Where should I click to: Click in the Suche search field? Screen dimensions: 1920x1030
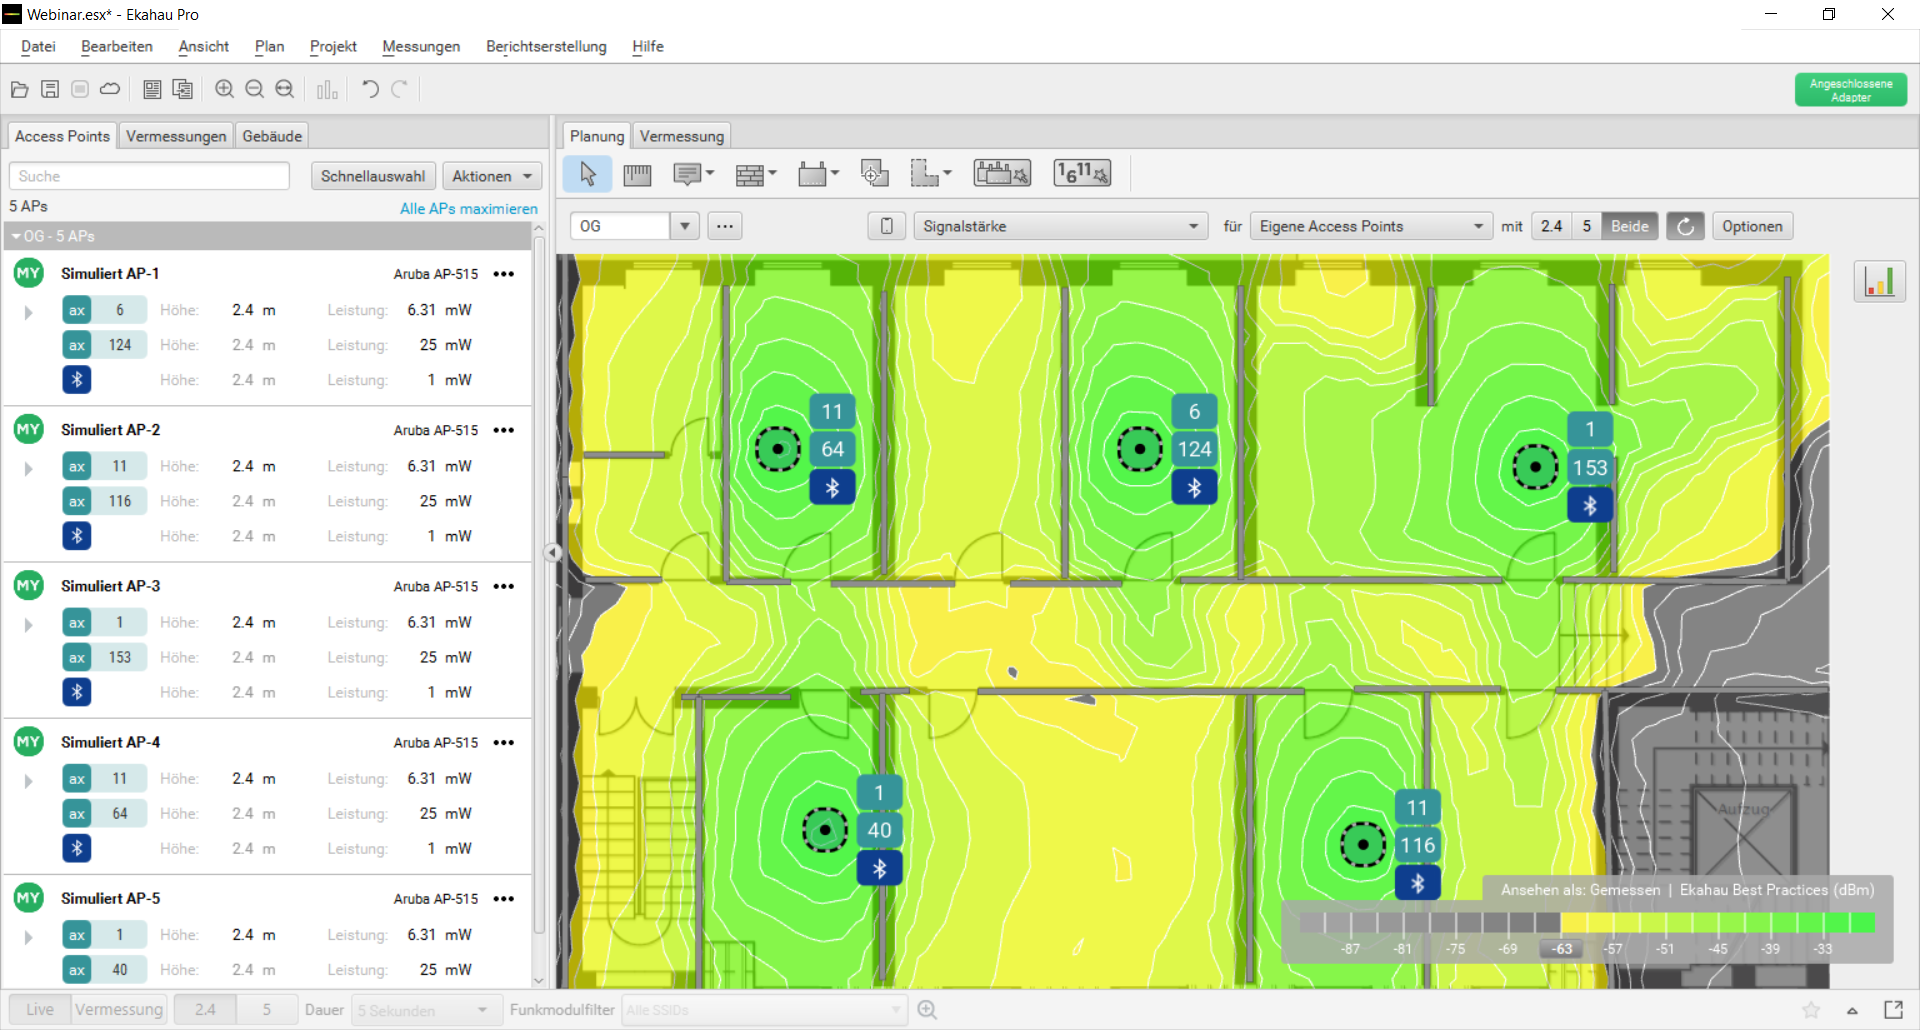(149, 176)
